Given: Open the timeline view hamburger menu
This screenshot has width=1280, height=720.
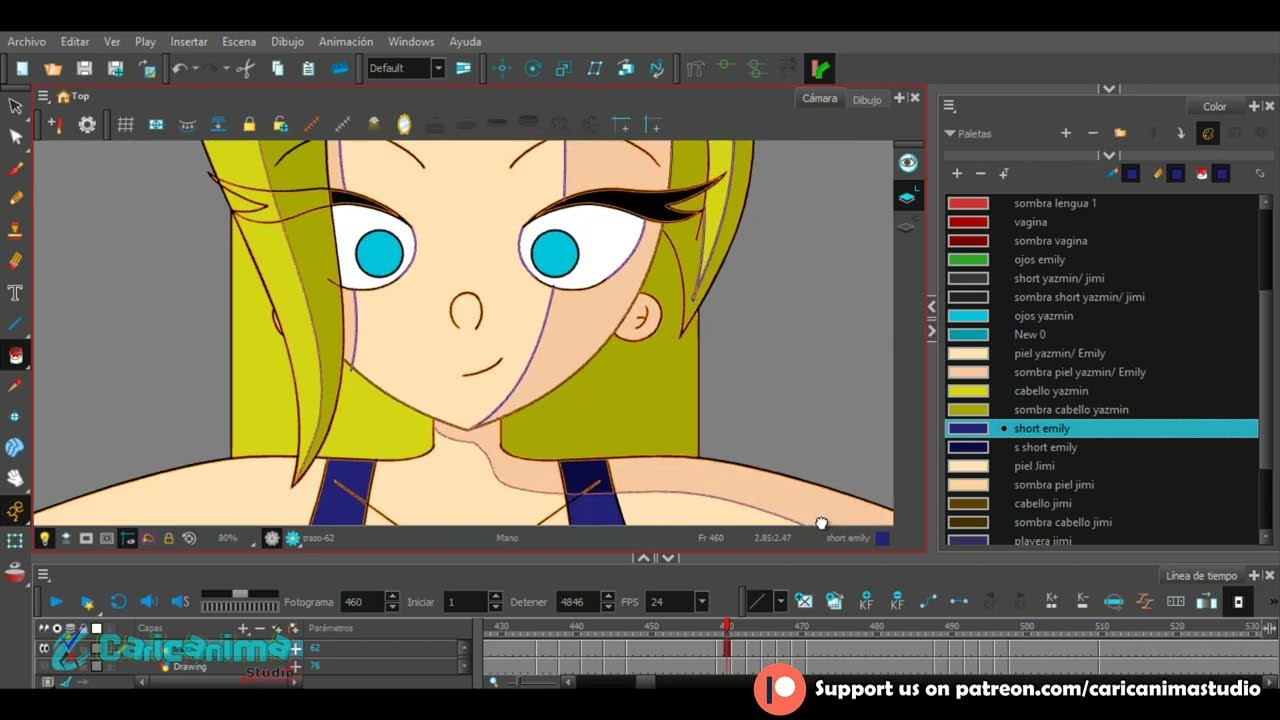Looking at the screenshot, I should 44,574.
